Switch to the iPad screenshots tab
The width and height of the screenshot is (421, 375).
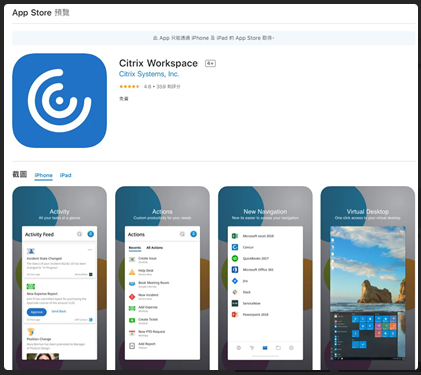point(65,175)
